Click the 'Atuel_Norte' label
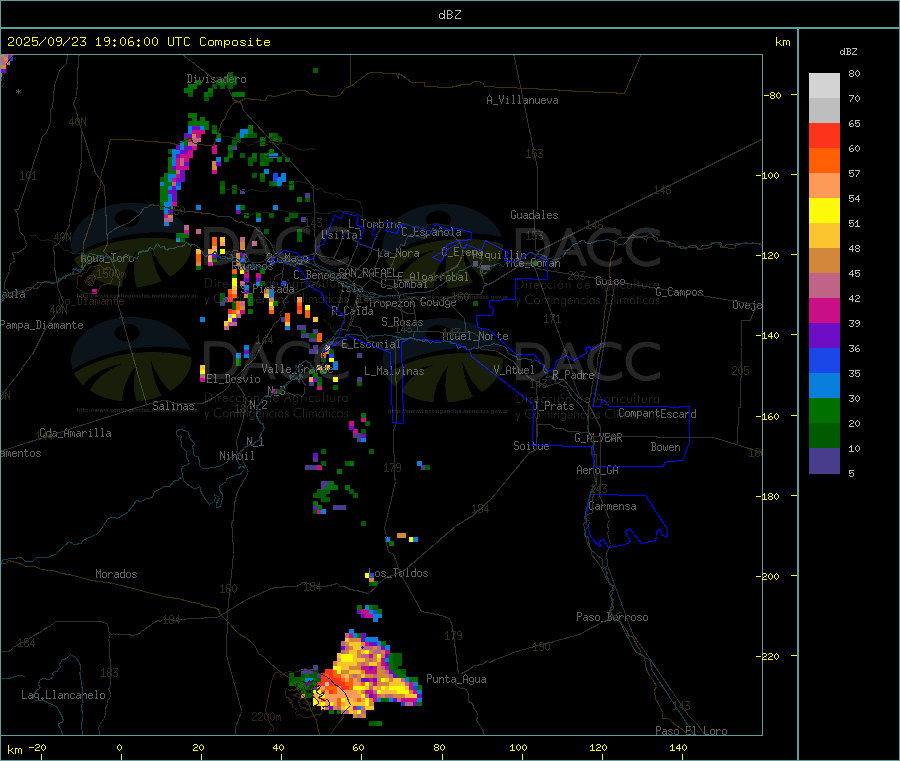900x761 pixels. (x=475, y=336)
